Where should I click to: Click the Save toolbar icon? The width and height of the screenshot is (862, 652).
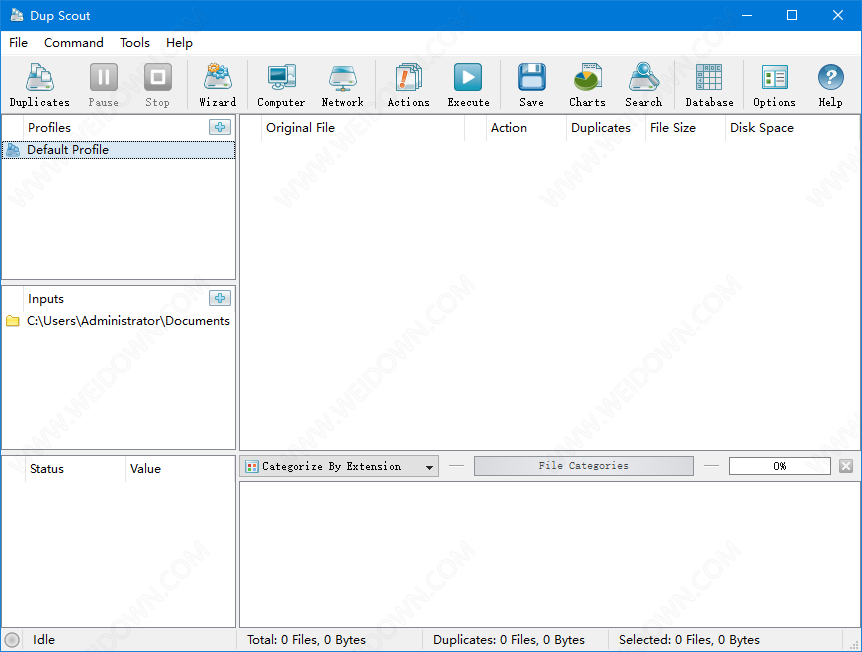(x=532, y=85)
